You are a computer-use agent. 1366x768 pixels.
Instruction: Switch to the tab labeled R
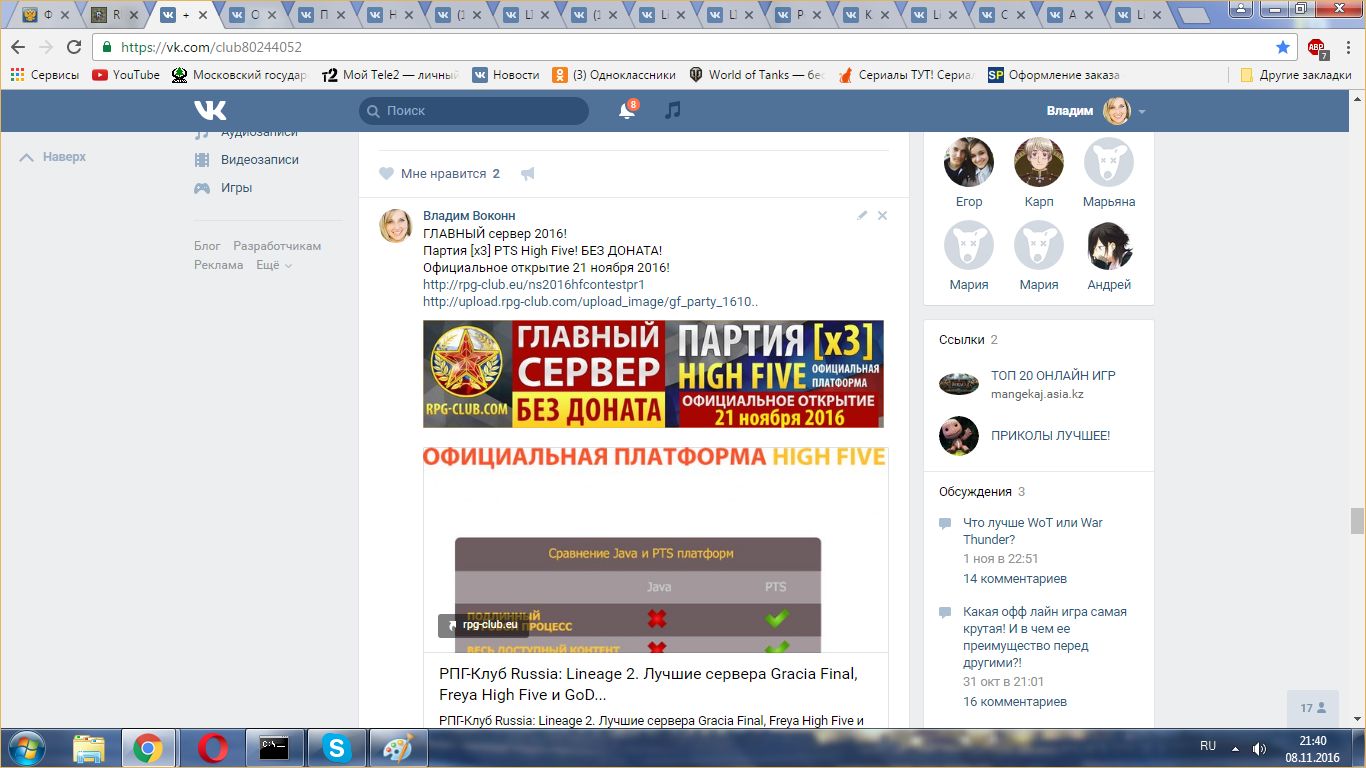(x=111, y=15)
